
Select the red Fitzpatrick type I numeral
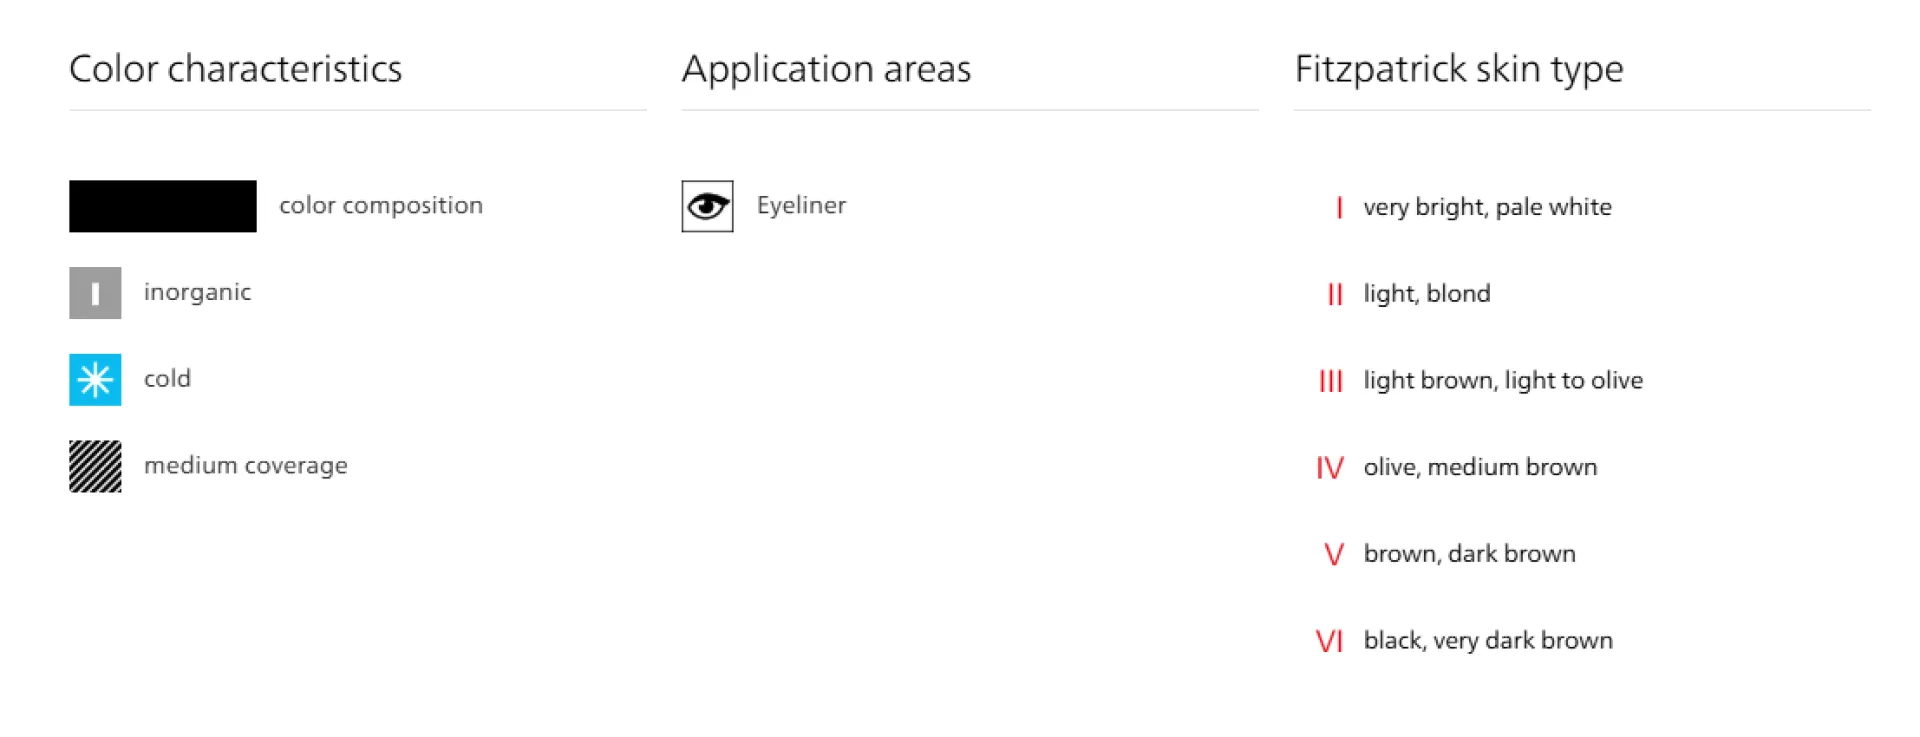[1339, 207]
